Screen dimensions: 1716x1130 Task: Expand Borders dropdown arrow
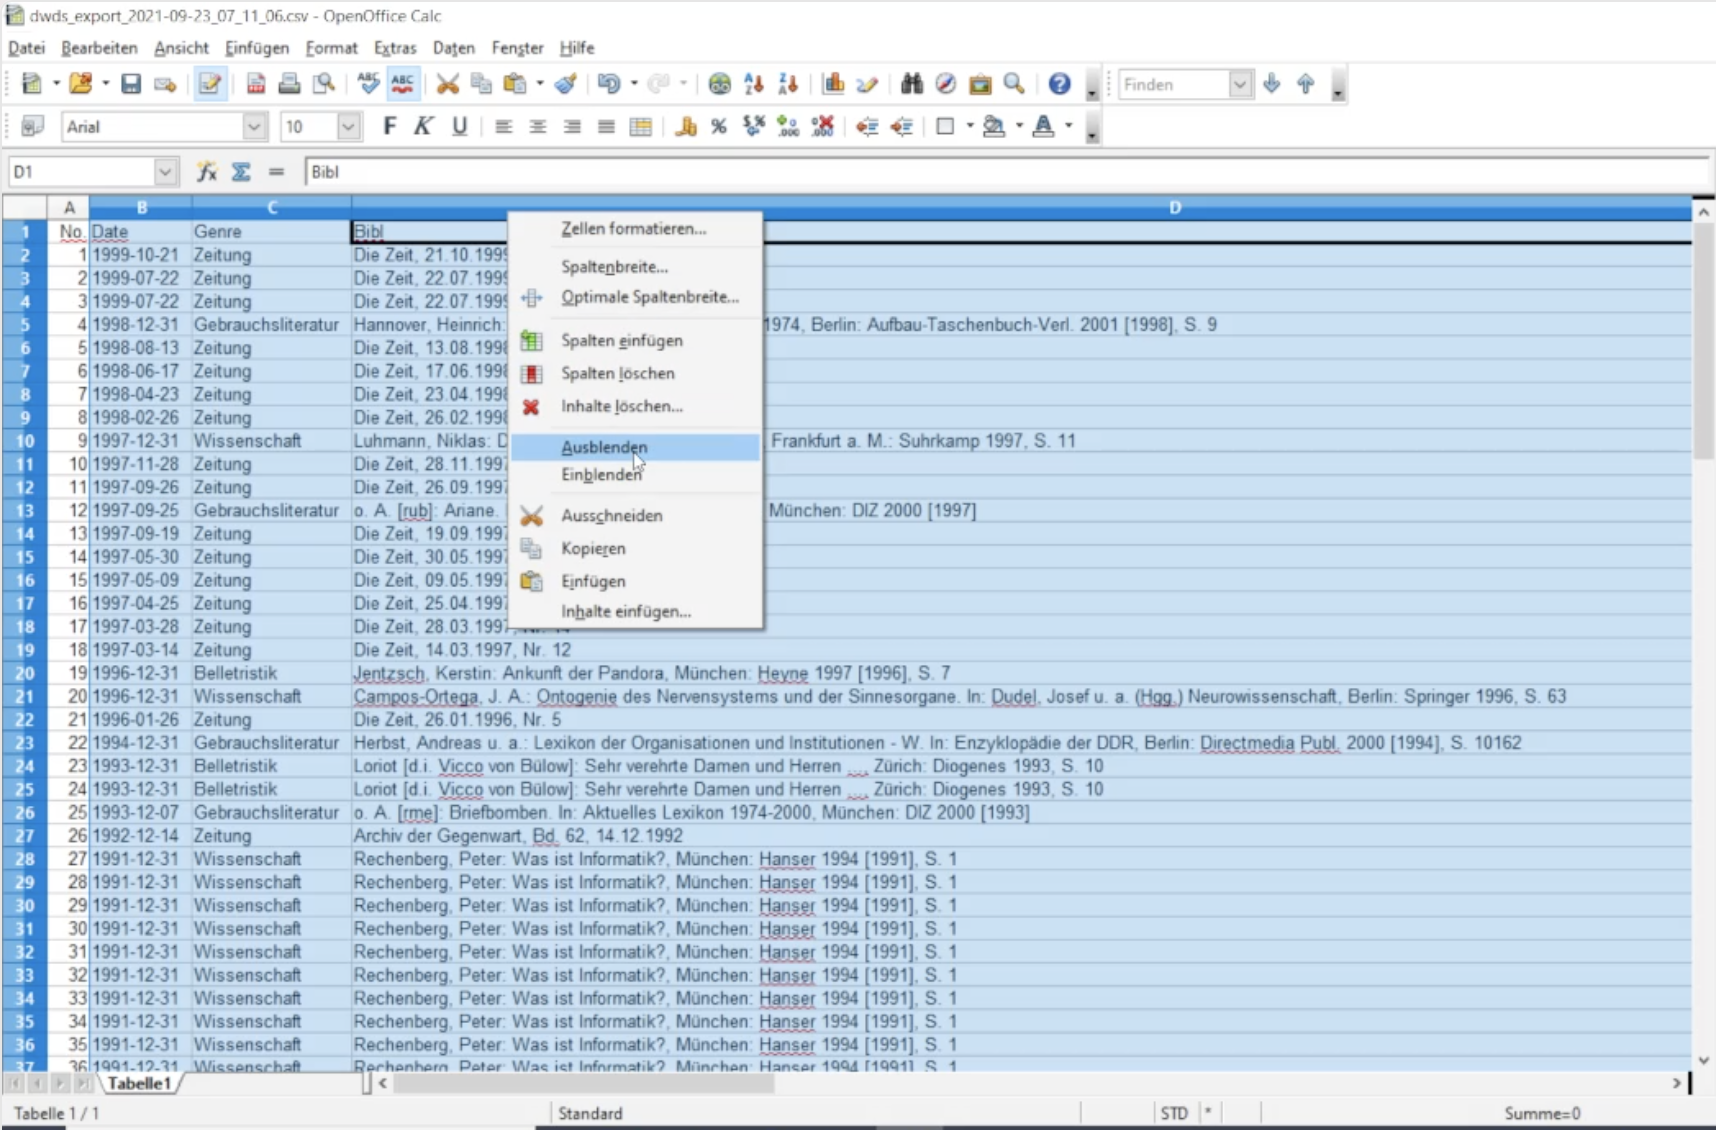(970, 126)
